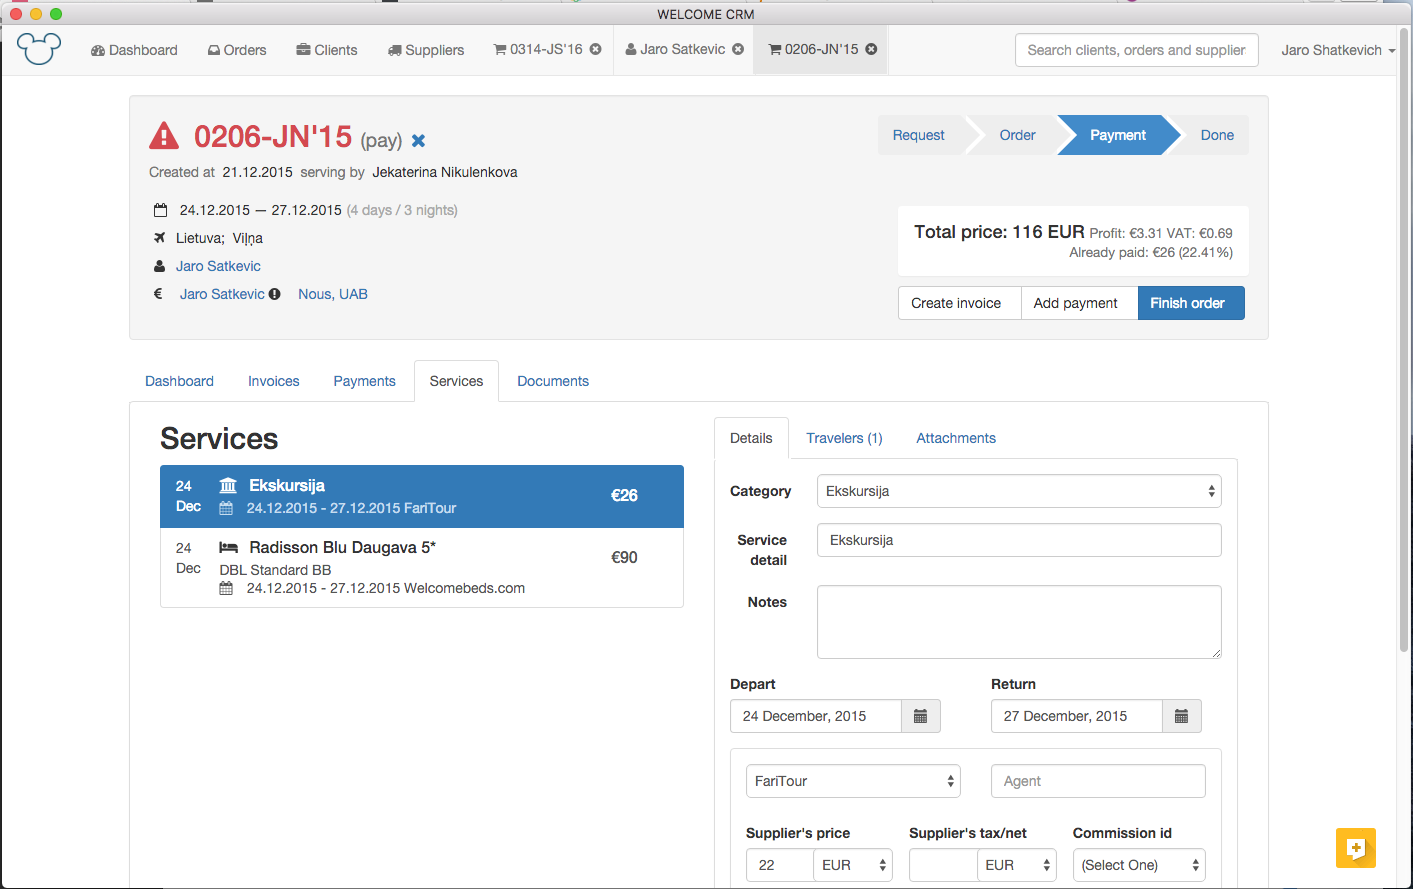Expand the Category dropdown
This screenshot has height=889, width=1413.
(x=1019, y=491)
